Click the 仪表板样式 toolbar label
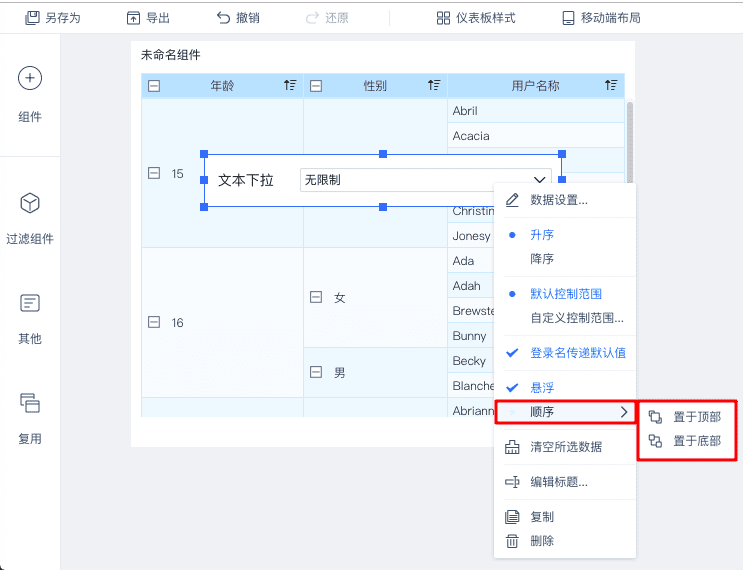The height and width of the screenshot is (570, 743). pos(486,18)
